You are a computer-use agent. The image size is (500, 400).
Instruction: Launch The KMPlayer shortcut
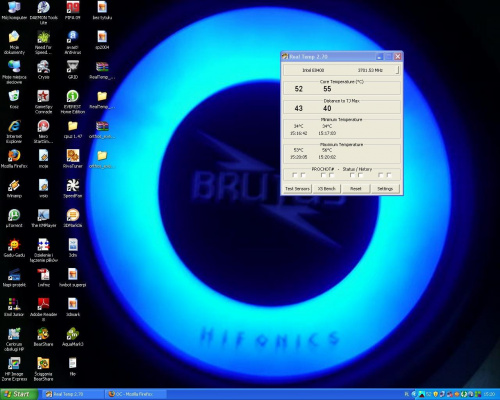[43, 218]
